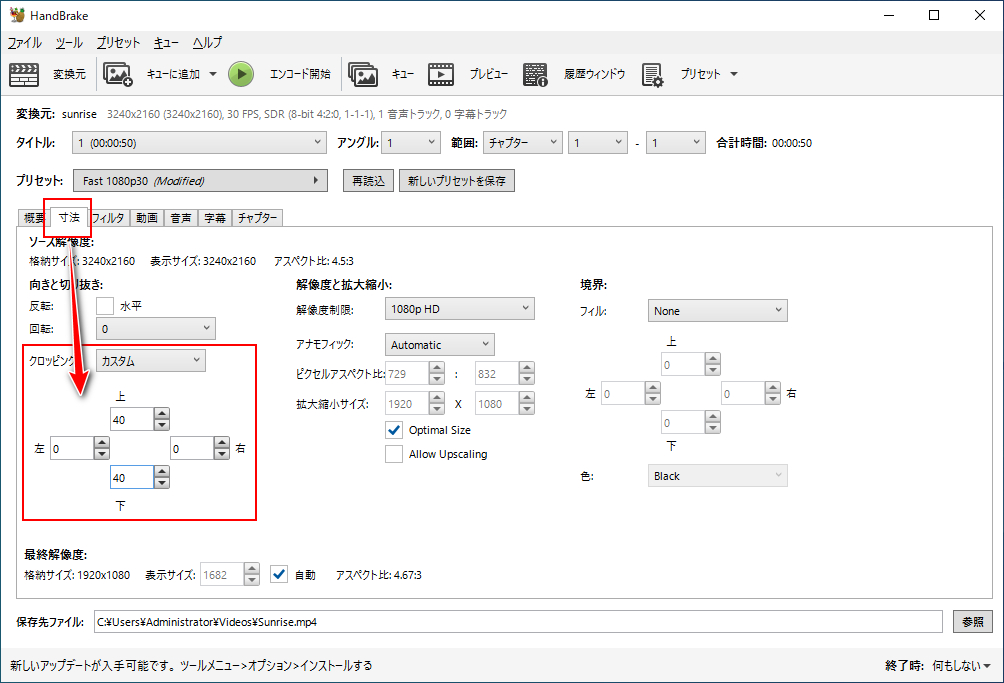Click the 参照 browse button
Viewport: 1004px width, 683px height.
[x=972, y=621]
